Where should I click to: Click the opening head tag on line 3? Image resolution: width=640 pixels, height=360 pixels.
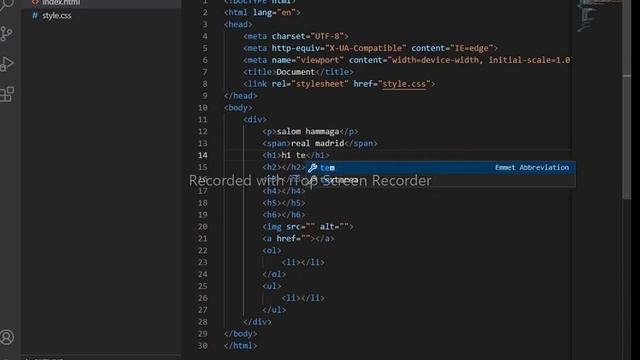click(238, 24)
